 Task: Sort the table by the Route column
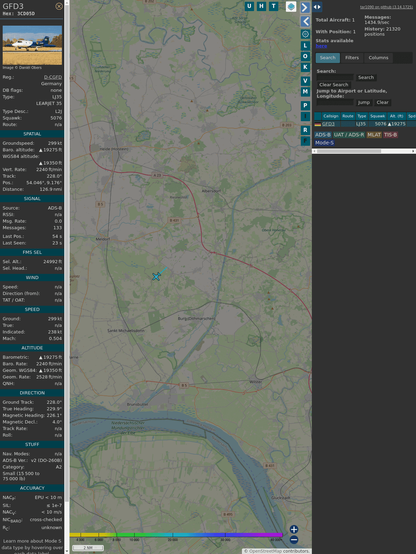pos(348,116)
